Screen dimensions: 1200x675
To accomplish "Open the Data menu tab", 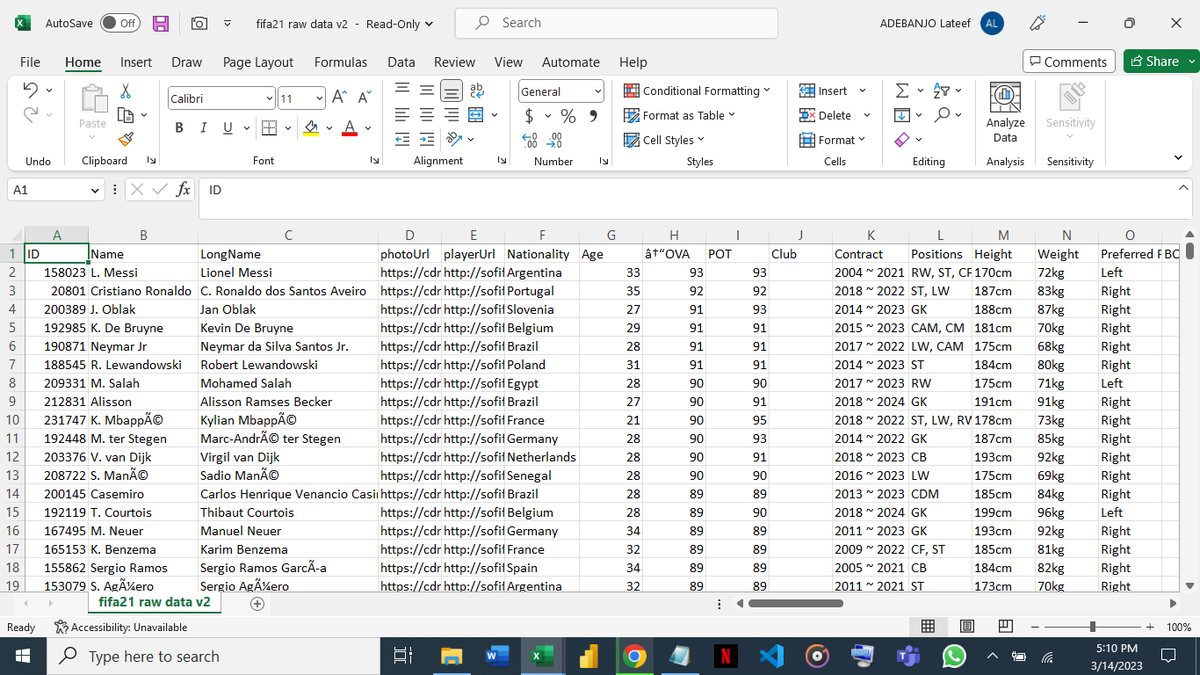I will coord(401,62).
